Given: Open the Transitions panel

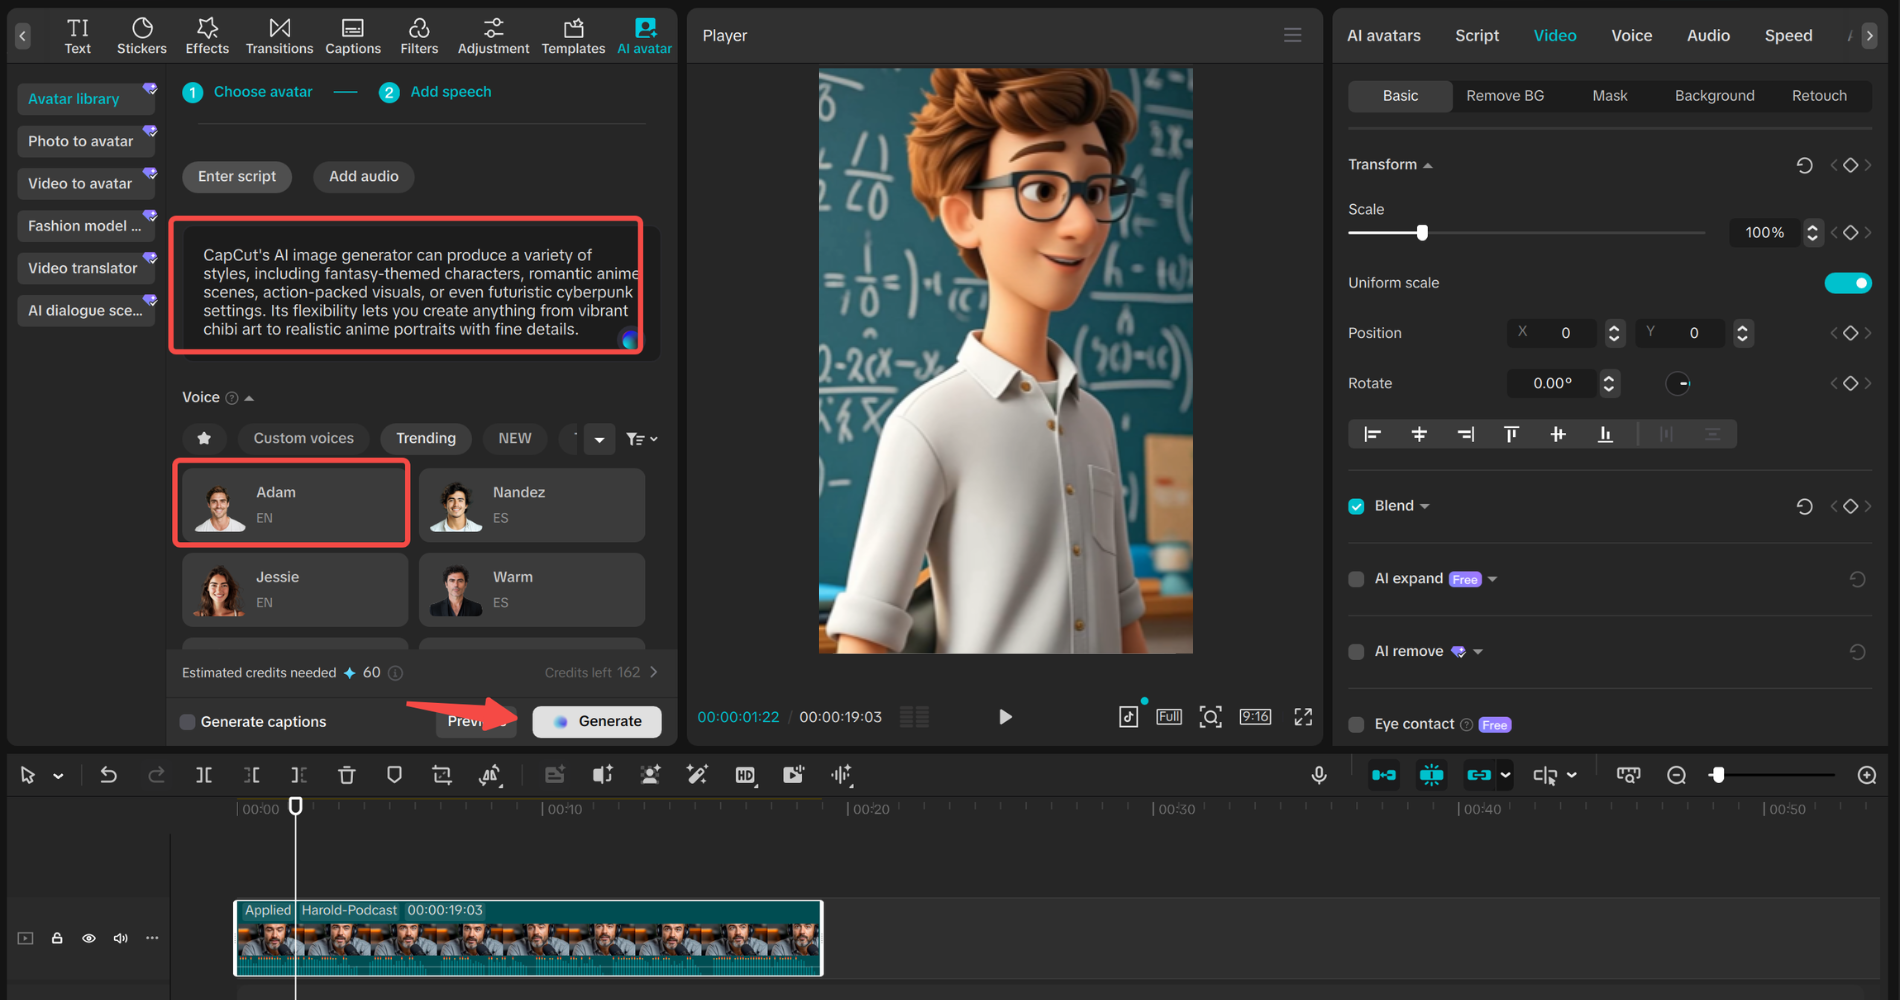Looking at the screenshot, I should 279,36.
